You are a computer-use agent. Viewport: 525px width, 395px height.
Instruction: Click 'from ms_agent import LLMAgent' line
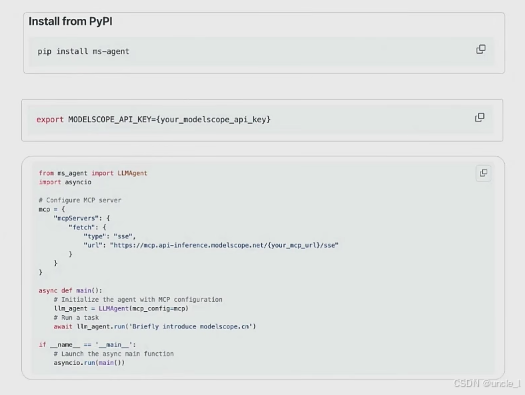coord(93,173)
